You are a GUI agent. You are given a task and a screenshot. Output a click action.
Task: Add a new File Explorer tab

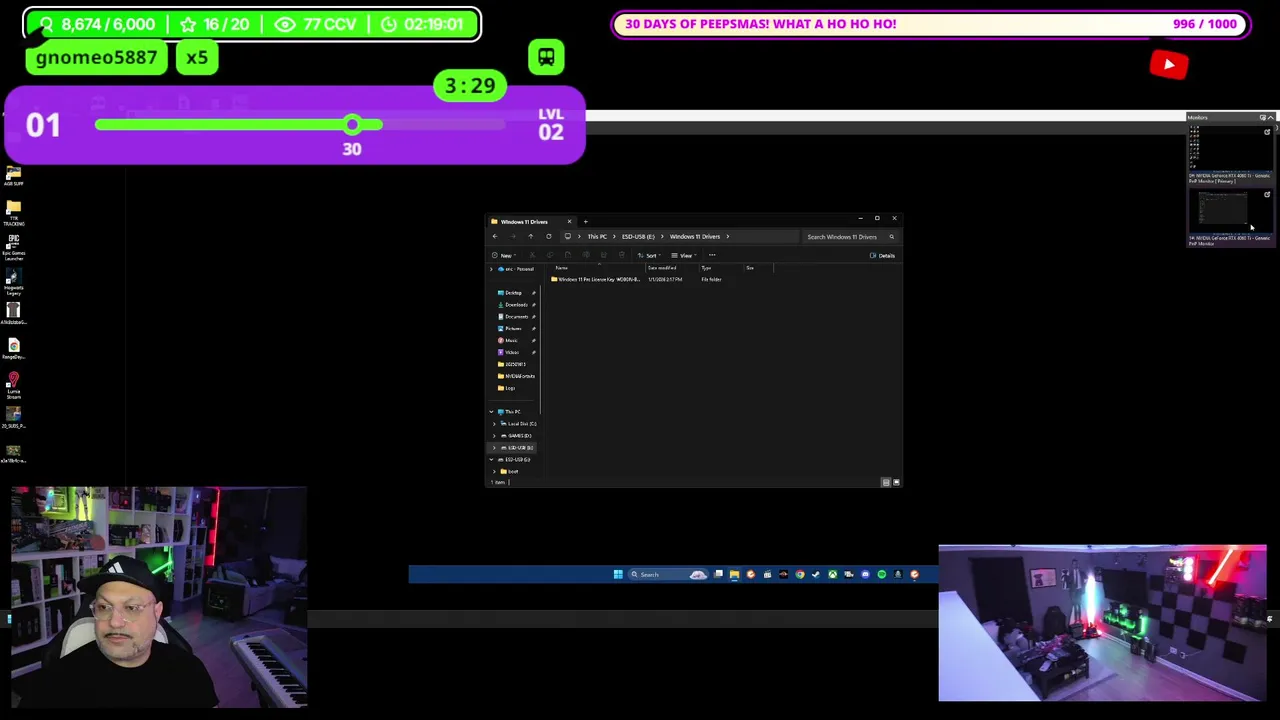[x=585, y=221]
